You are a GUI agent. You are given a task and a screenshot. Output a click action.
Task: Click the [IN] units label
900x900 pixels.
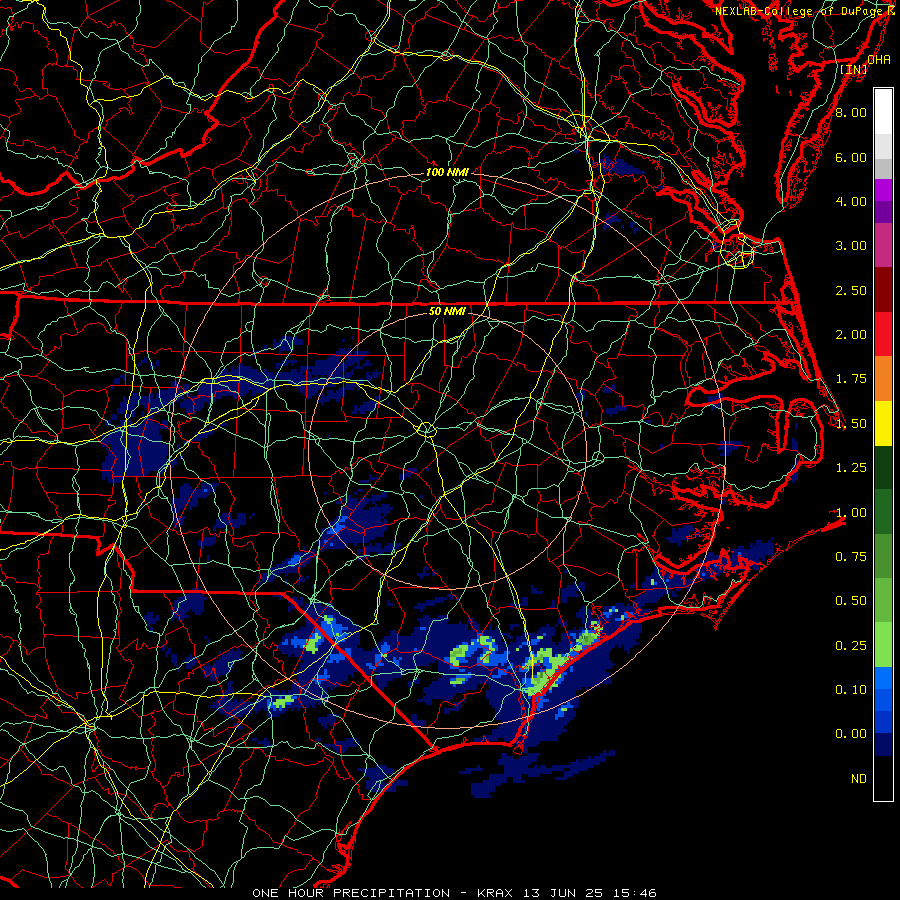click(854, 69)
